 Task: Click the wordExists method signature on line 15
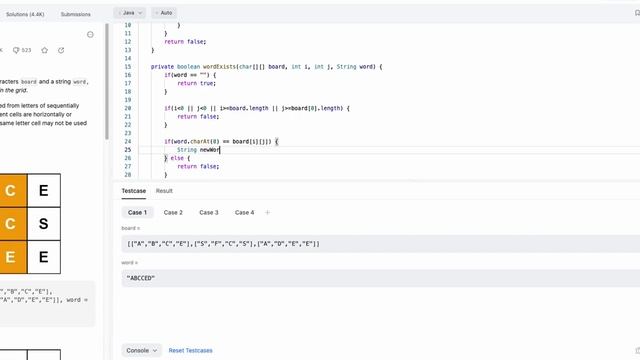point(267,67)
